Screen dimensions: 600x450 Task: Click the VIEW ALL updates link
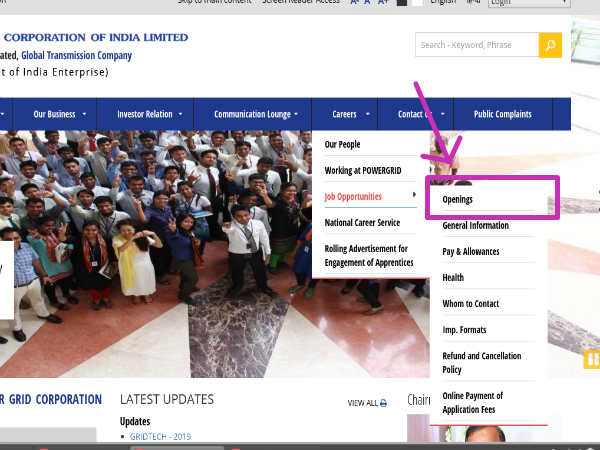[x=363, y=403]
